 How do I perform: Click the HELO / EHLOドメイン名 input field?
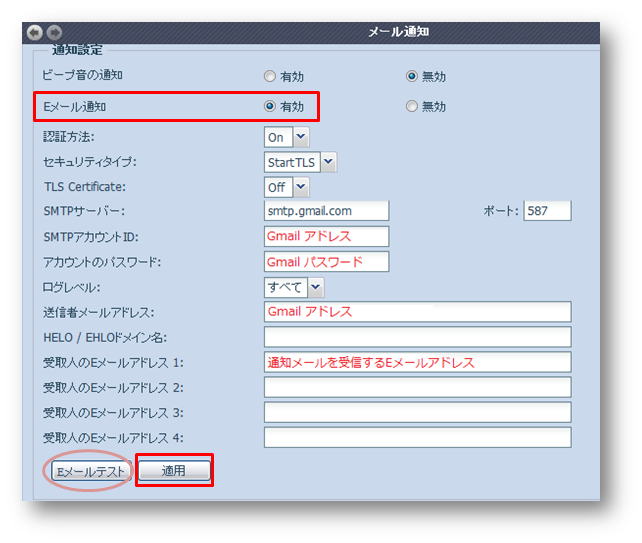[x=418, y=337]
